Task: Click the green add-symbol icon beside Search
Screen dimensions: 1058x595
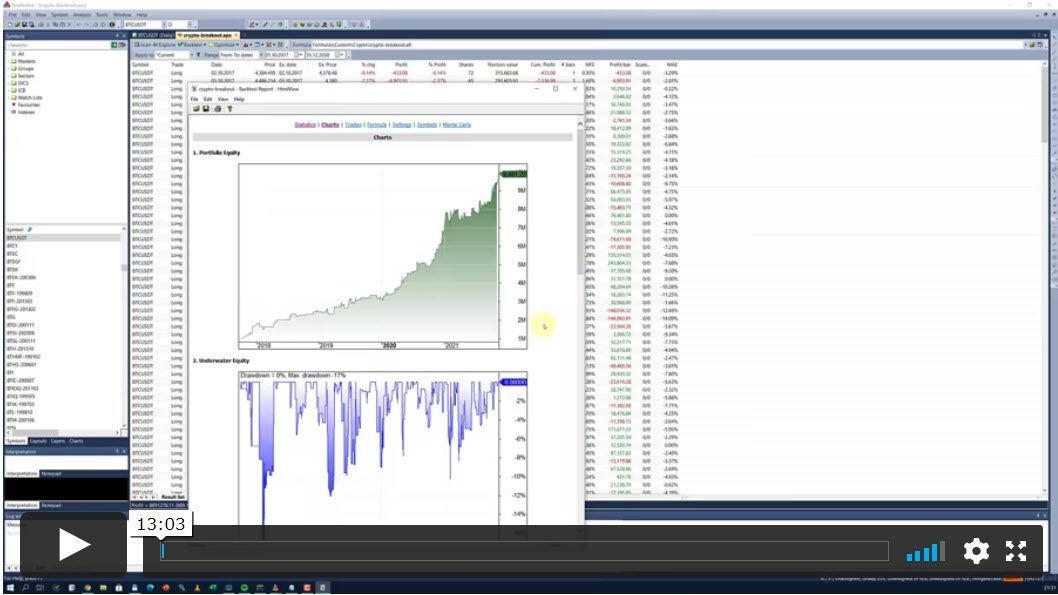Action: [x=114, y=45]
